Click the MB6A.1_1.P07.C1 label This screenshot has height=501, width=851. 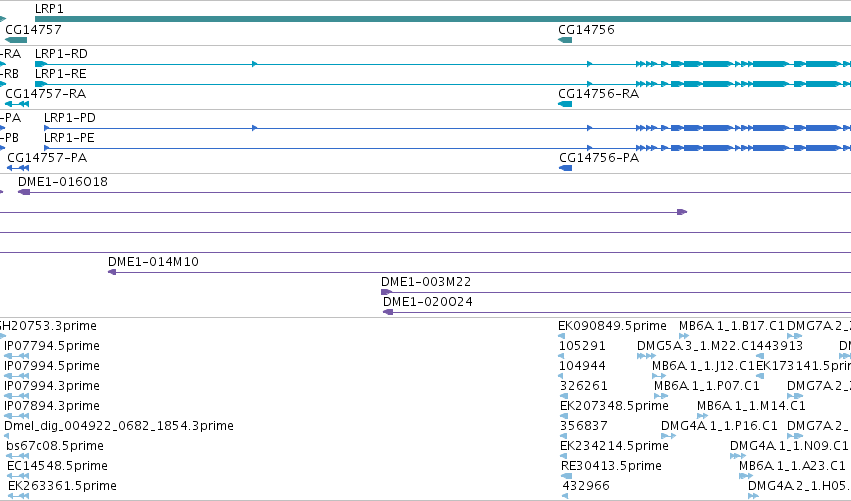click(707, 386)
